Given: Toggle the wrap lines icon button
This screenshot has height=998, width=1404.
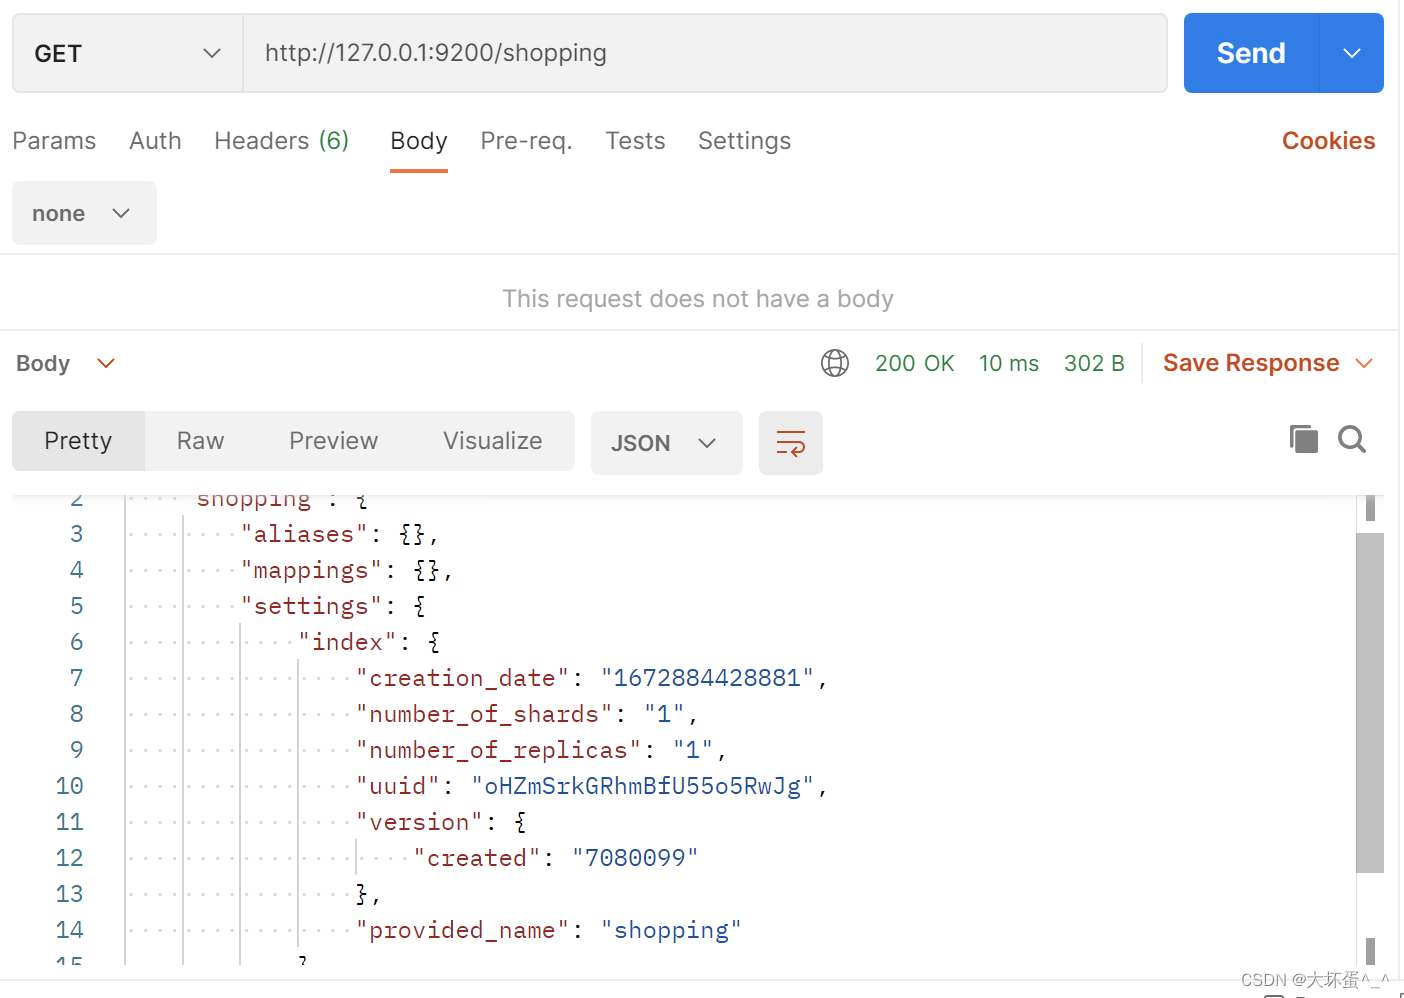Looking at the screenshot, I should click(x=791, y=443).
